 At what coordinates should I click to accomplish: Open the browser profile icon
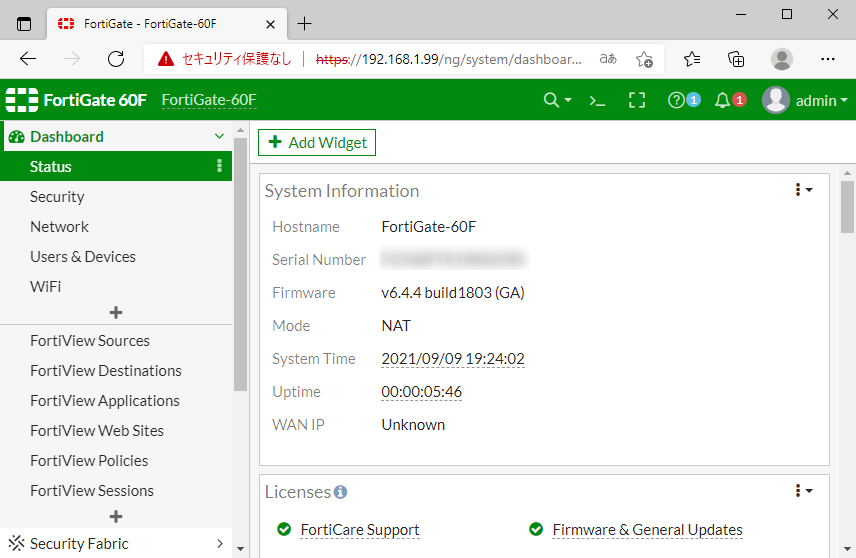[x=782, y=58]
